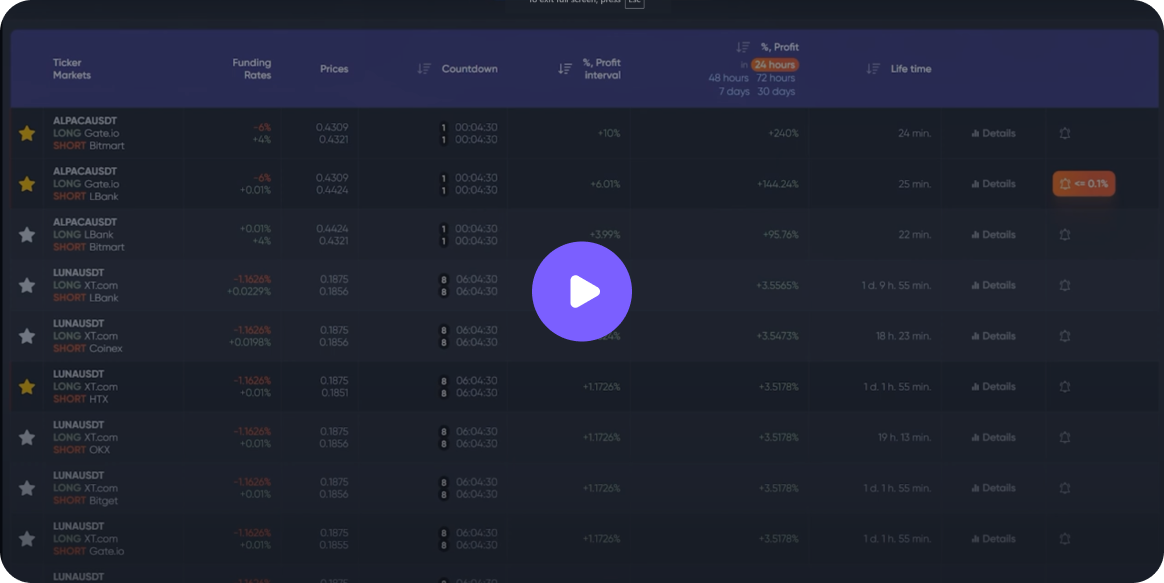Click the +6.01% profit interval value
Image resolution: width=1164 pixels, height=583 pixels.
(x=605, y=184)
